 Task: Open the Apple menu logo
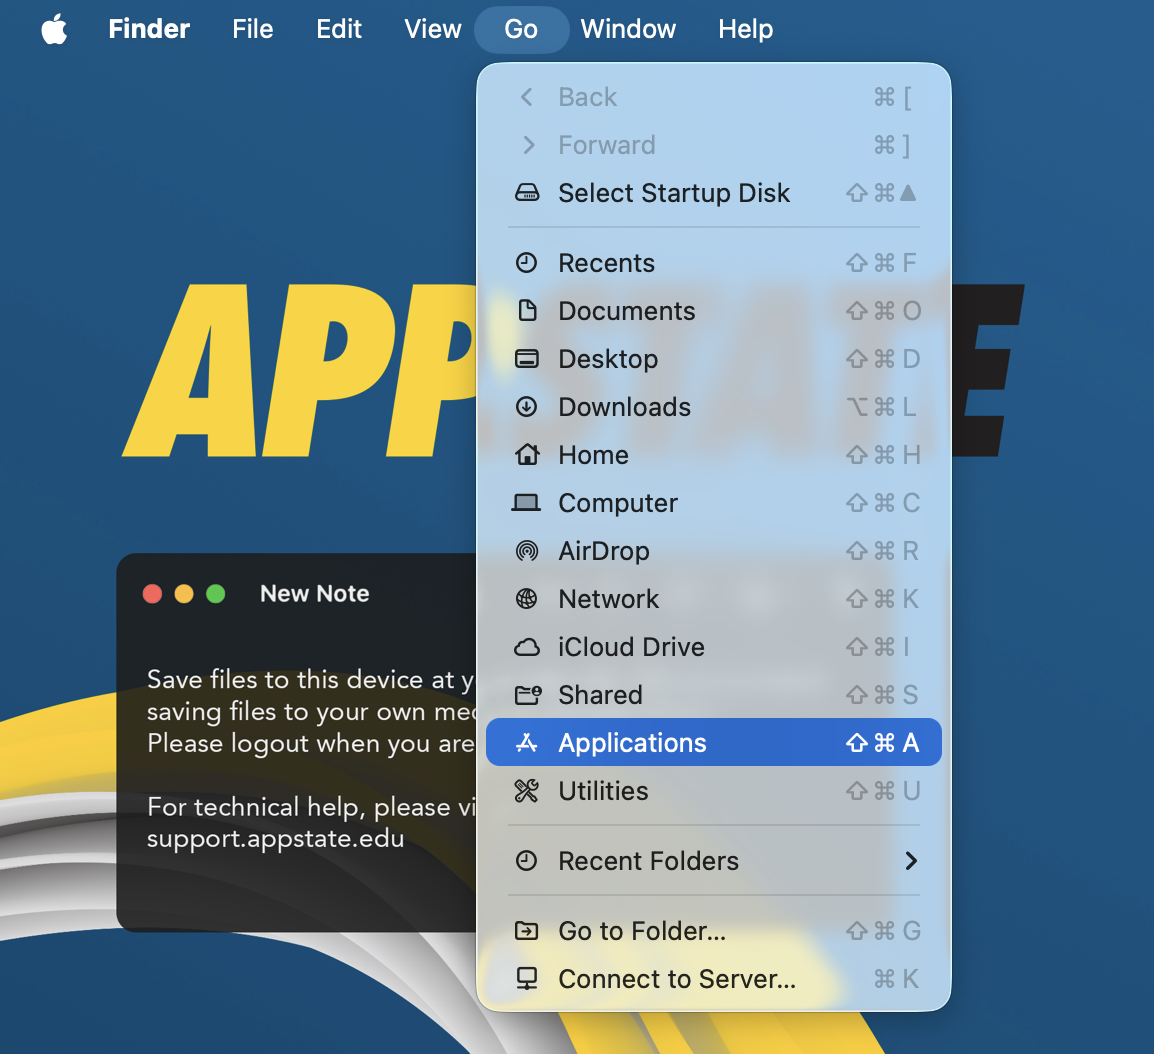54,29
